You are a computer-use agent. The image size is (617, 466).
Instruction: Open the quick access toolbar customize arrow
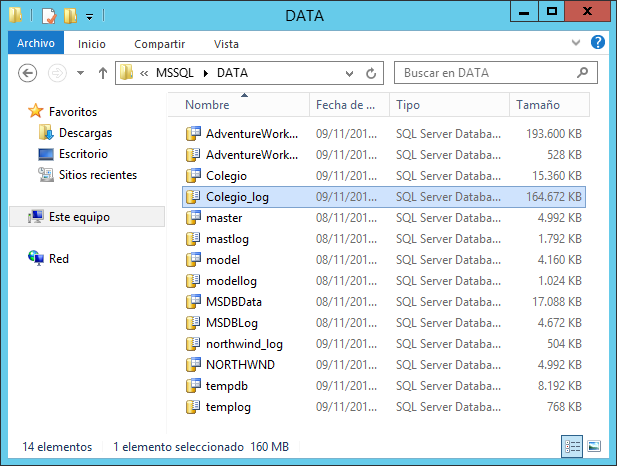90,17
